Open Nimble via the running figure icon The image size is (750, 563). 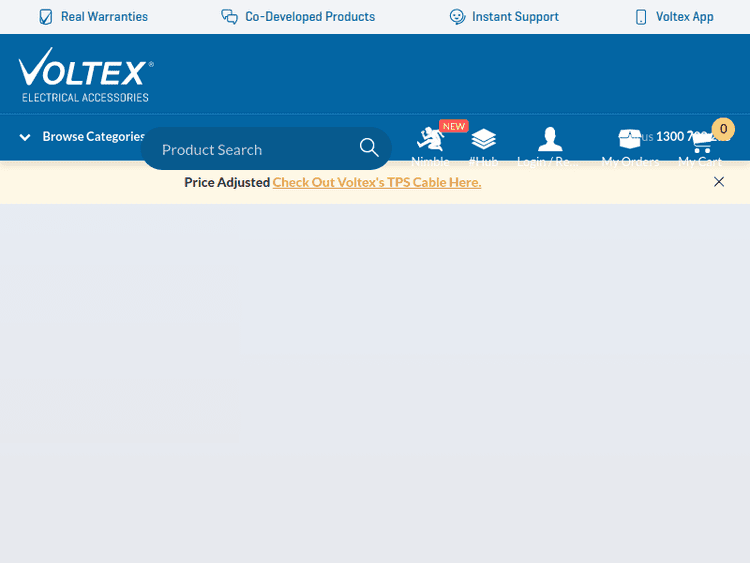[430, 140]
